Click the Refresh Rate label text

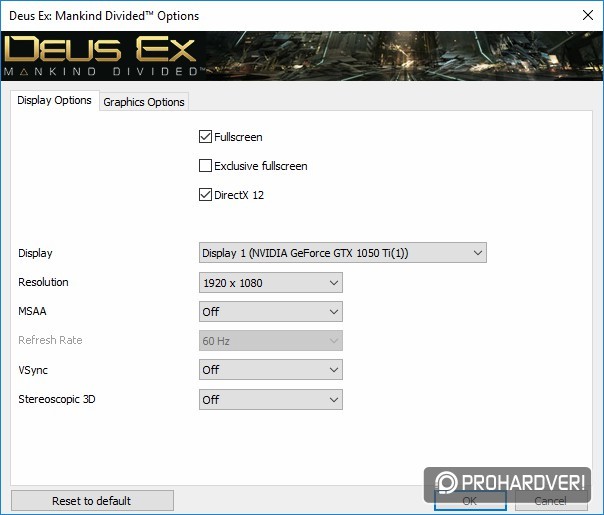pyautogui.click(x=50, y=340)
